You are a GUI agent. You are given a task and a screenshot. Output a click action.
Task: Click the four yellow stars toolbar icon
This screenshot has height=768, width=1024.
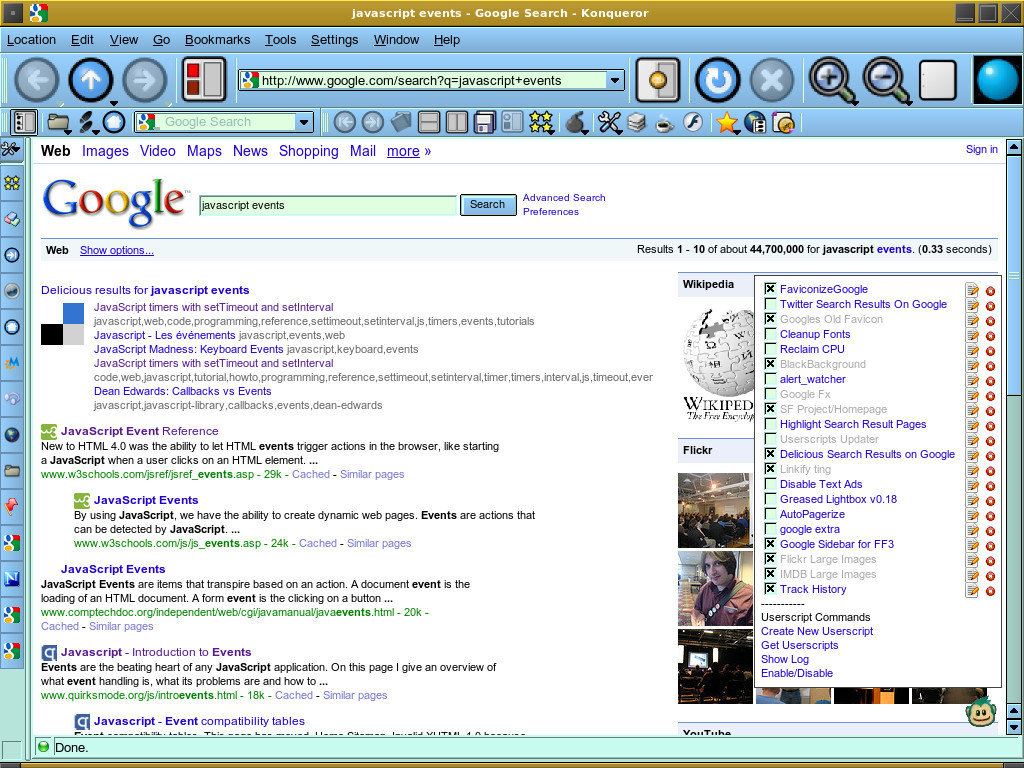[541, 122]
